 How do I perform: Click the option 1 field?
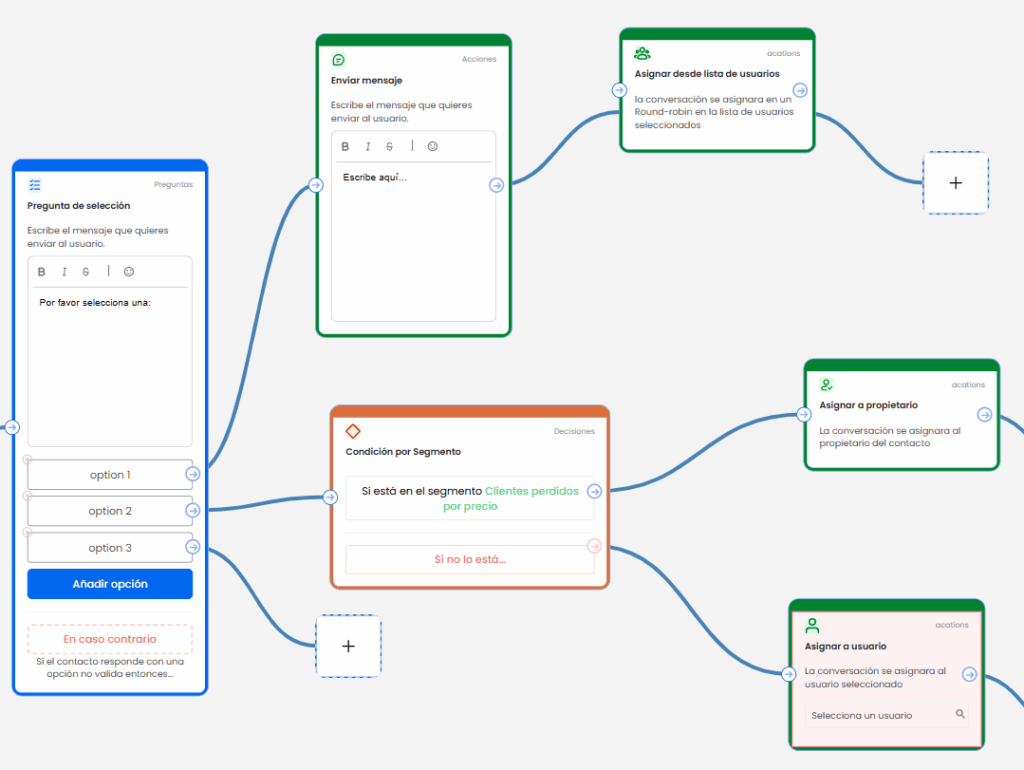(109, 475)
